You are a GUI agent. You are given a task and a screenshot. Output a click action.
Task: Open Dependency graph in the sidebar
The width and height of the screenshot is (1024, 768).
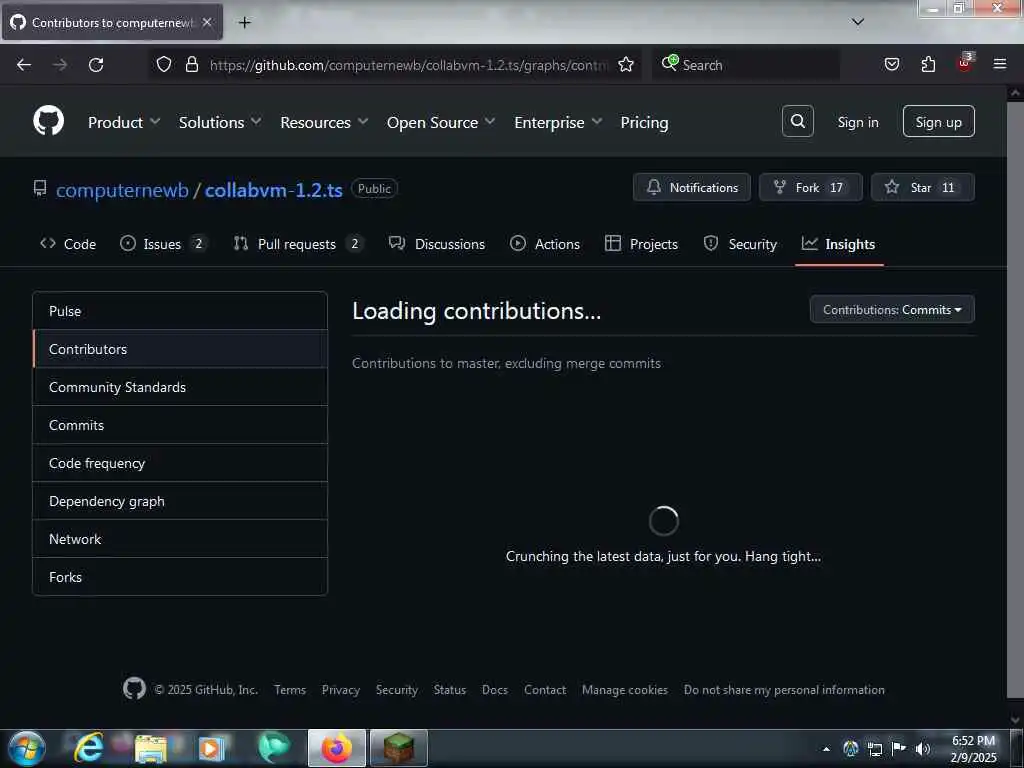(x=180, y=501)
